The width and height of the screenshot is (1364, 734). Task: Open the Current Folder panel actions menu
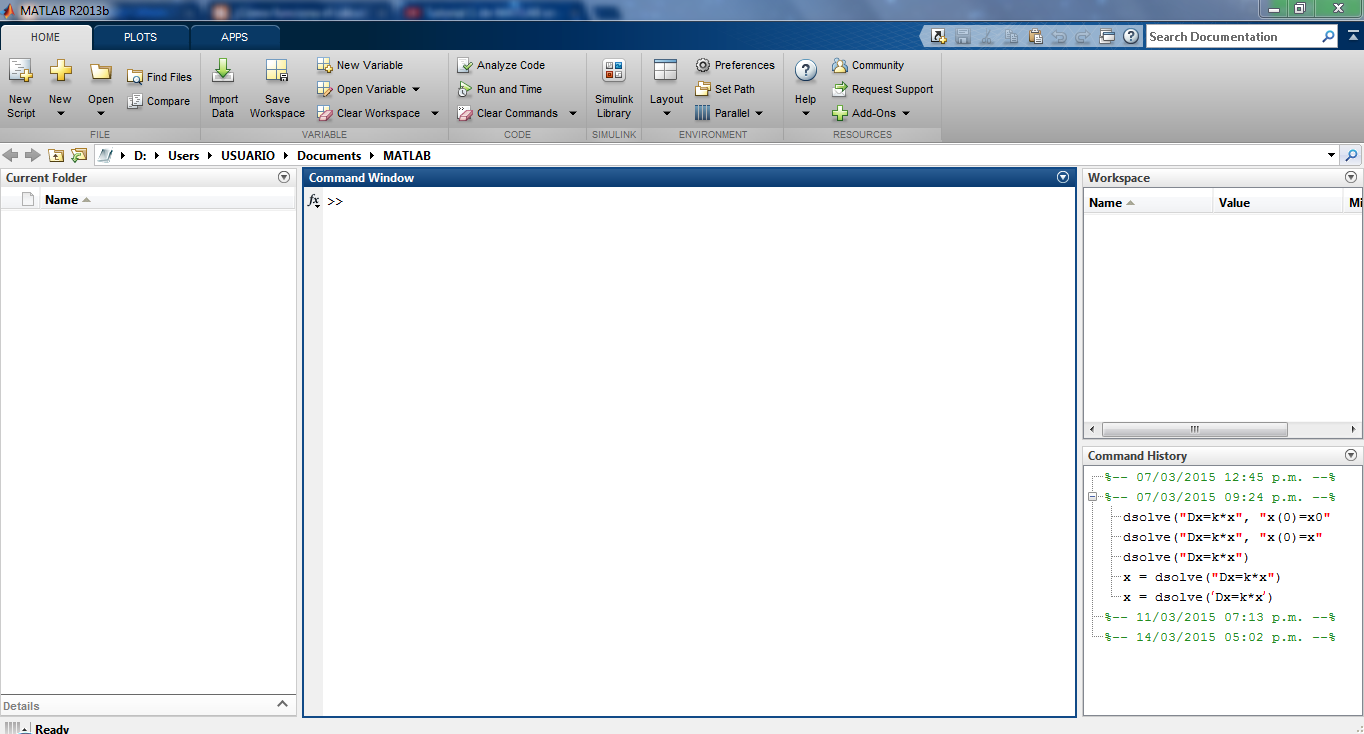[284, 177]
